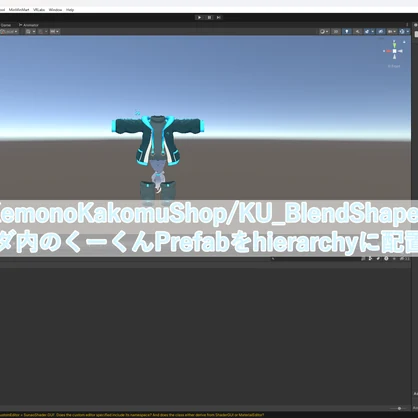Switch to the Animator tab
Image resolution: width=418 pixels, height=418 pixels.
click(29, 25)
